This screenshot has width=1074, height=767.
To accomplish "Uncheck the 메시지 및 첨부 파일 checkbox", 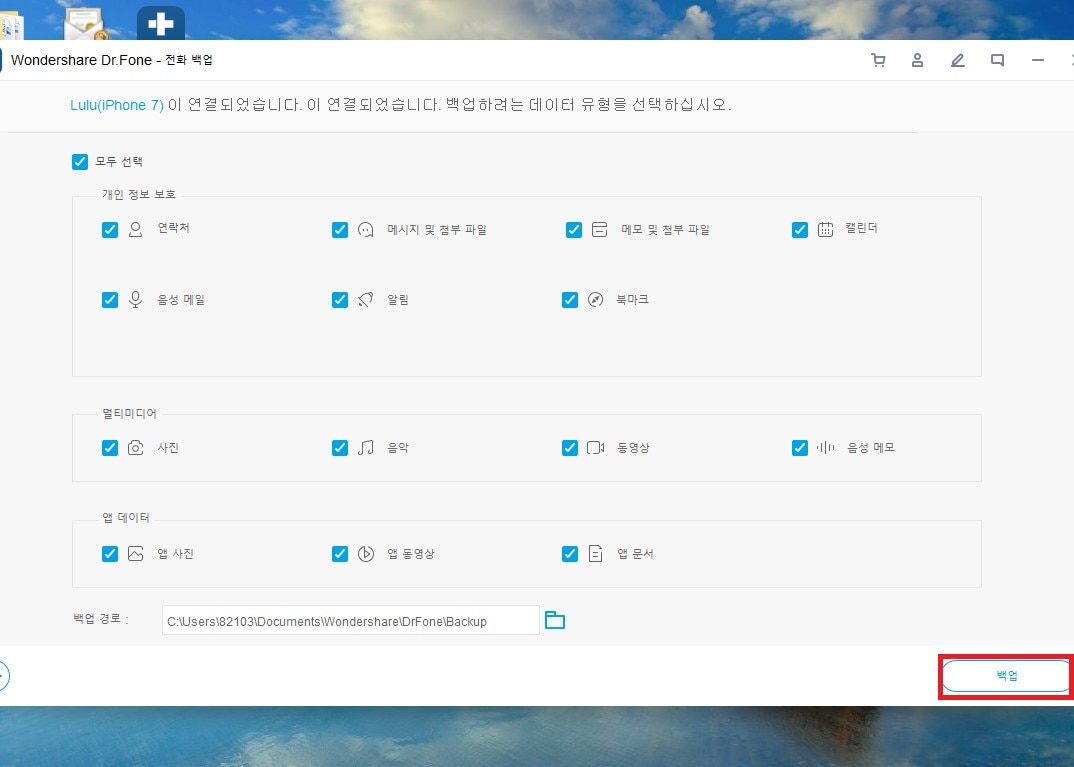I will [340, 229].
